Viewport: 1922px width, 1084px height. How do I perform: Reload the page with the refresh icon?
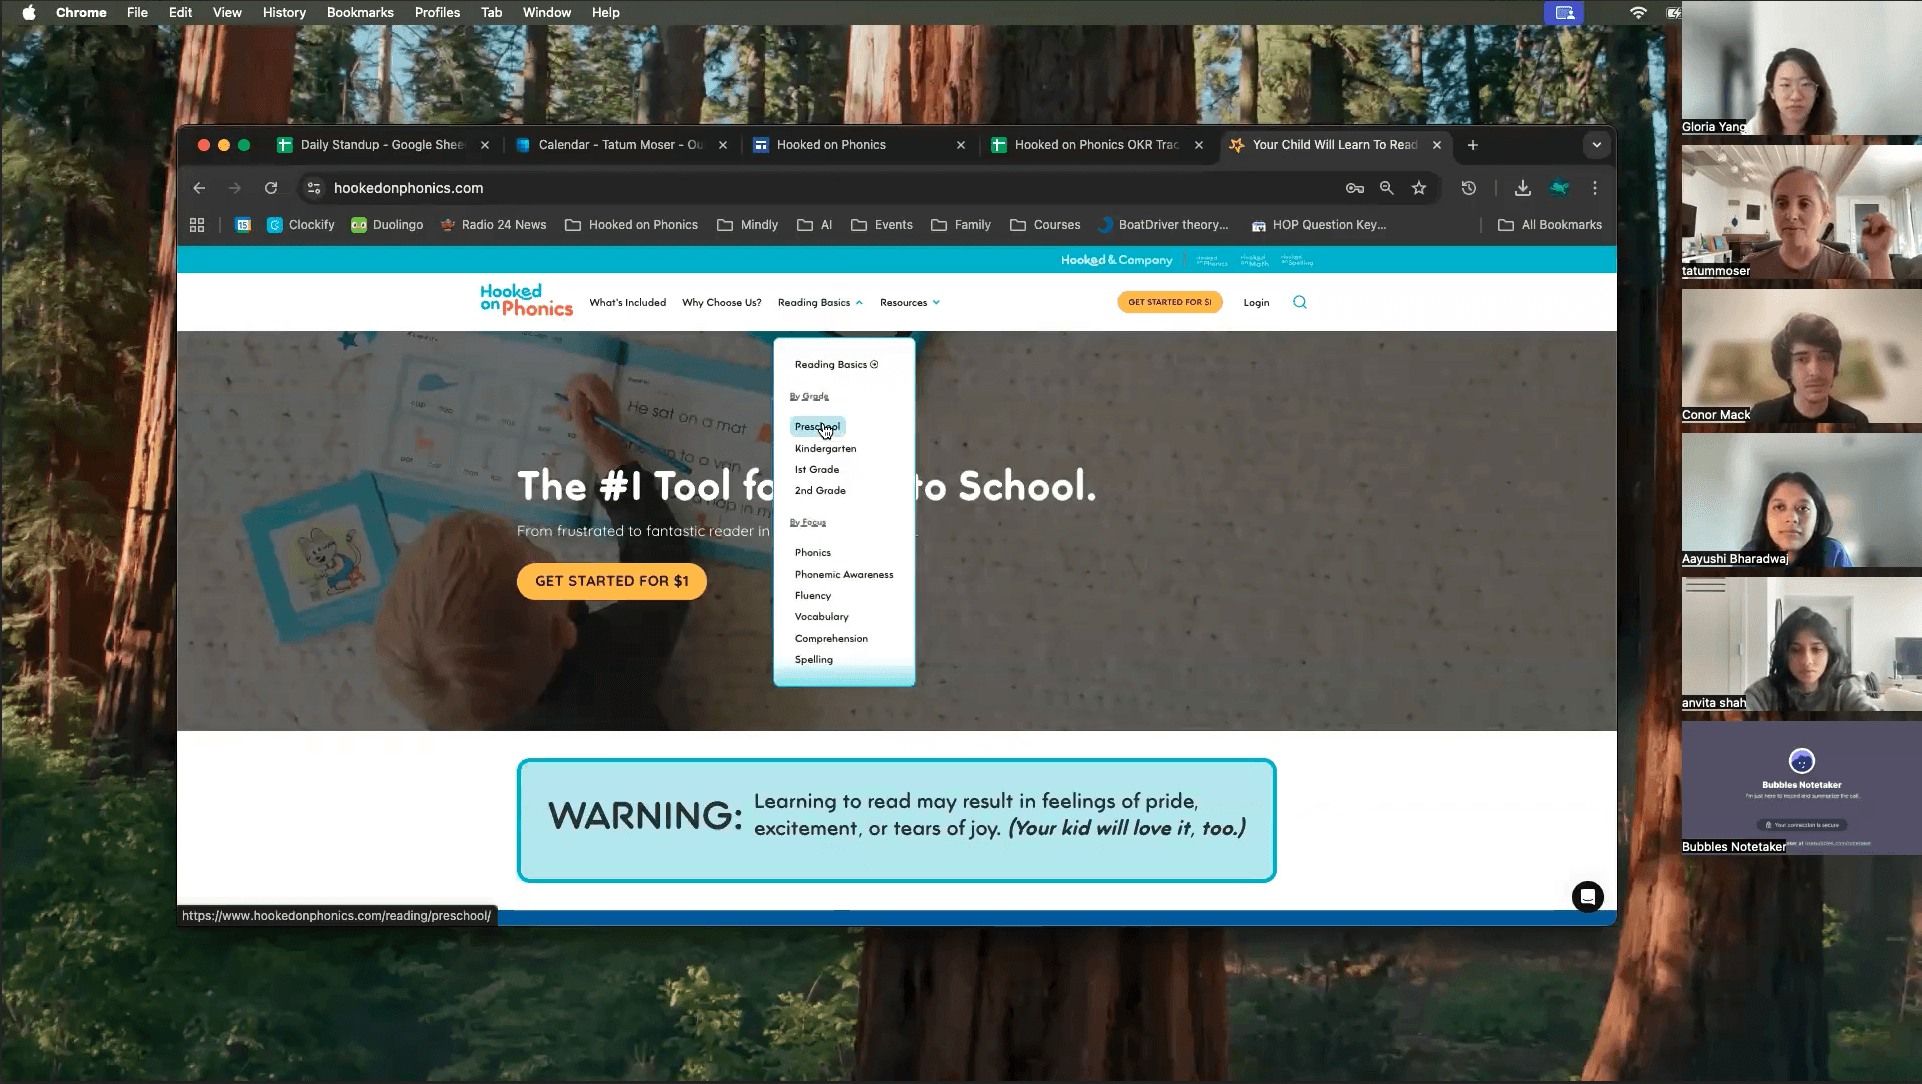point(271,188)
